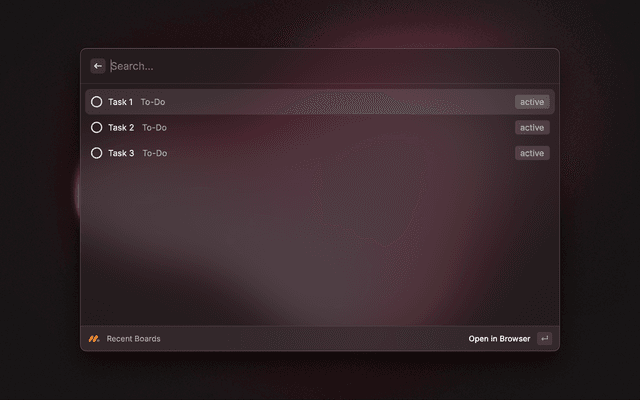Click To-Do label next to Task 1
Screen dimensions: 640x400
tap(153, 102)
